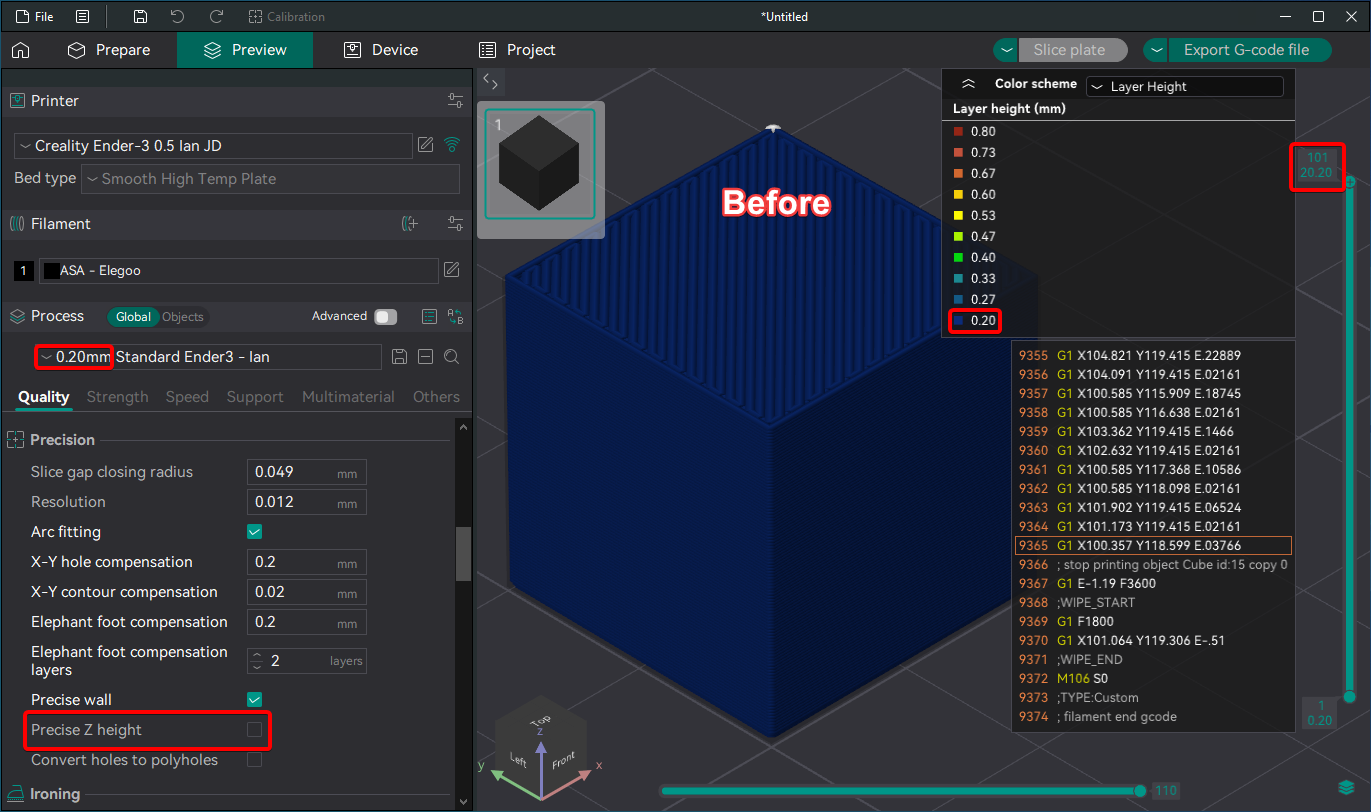Switch to the Prepare tab
Screen dimensions: 1371x812
click(x=108, y=50)
